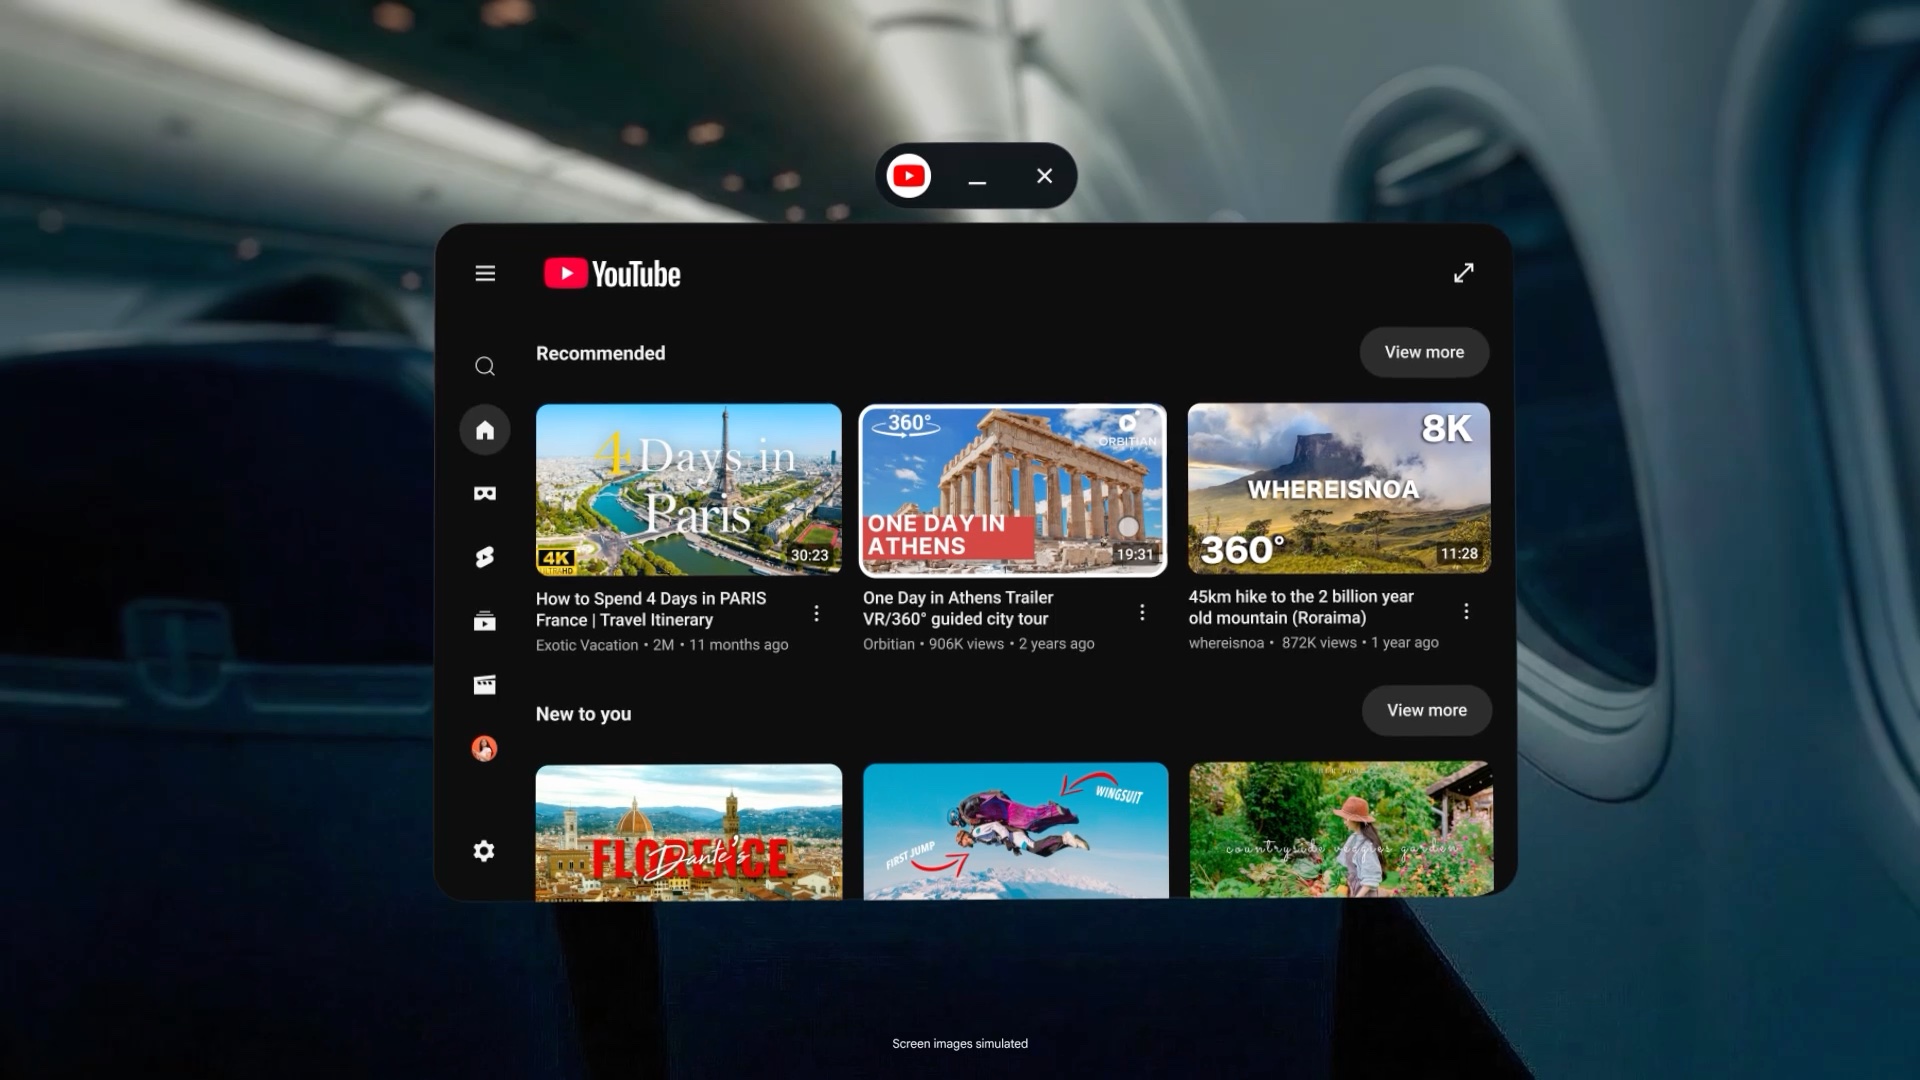Open YouTube settings
This screenshot has height=1080, width=1920.
click(x=485, y=850)
